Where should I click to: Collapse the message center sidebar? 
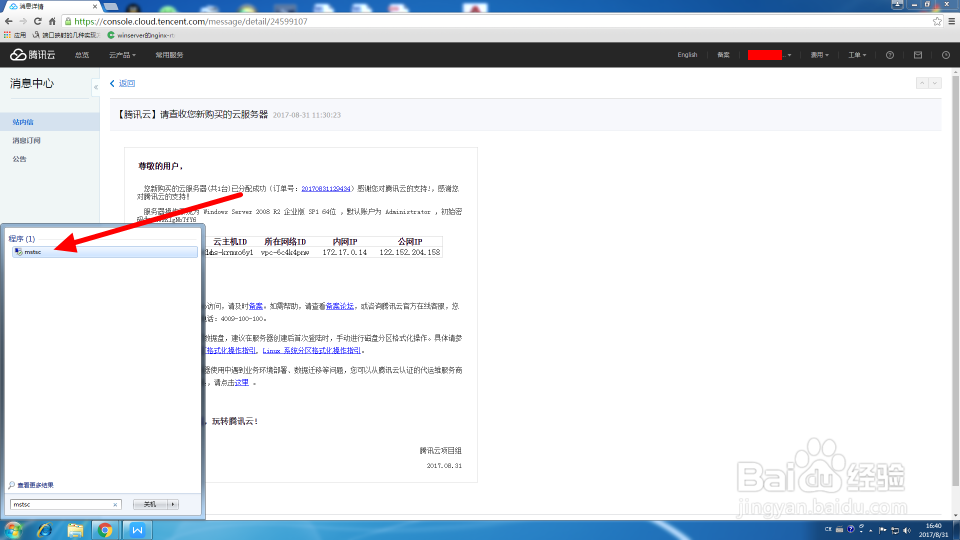96,87
